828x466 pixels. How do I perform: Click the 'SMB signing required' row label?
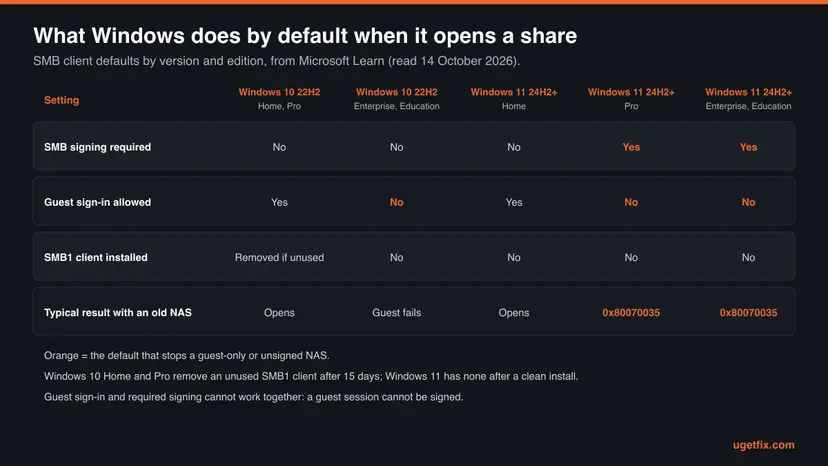click(97, 147)
